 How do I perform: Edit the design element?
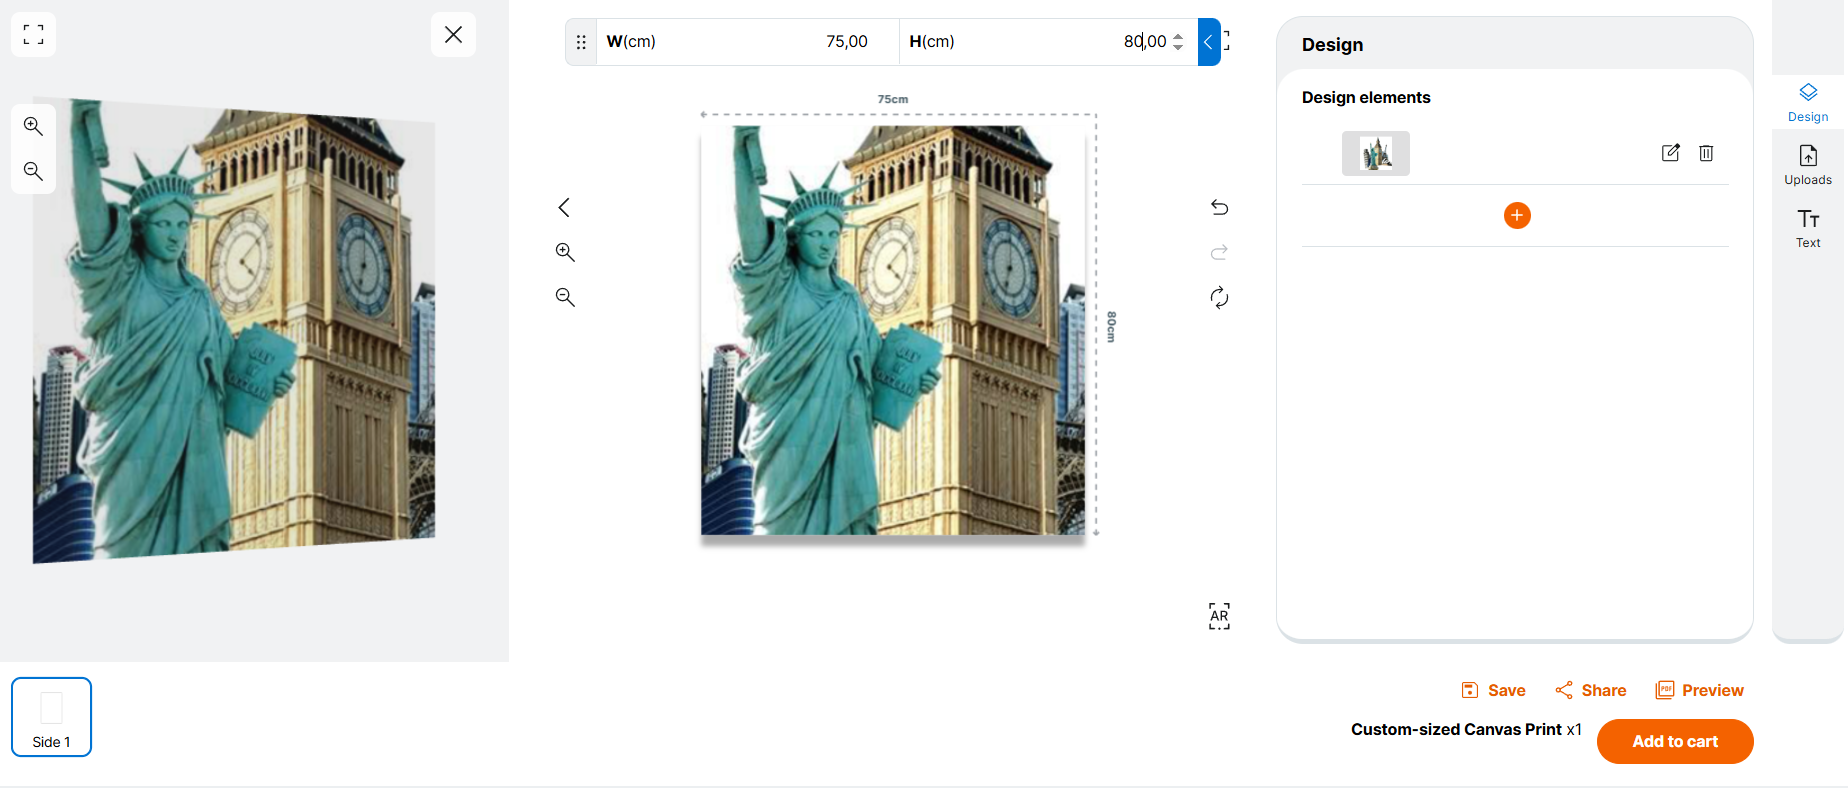tap(1670, 153)
